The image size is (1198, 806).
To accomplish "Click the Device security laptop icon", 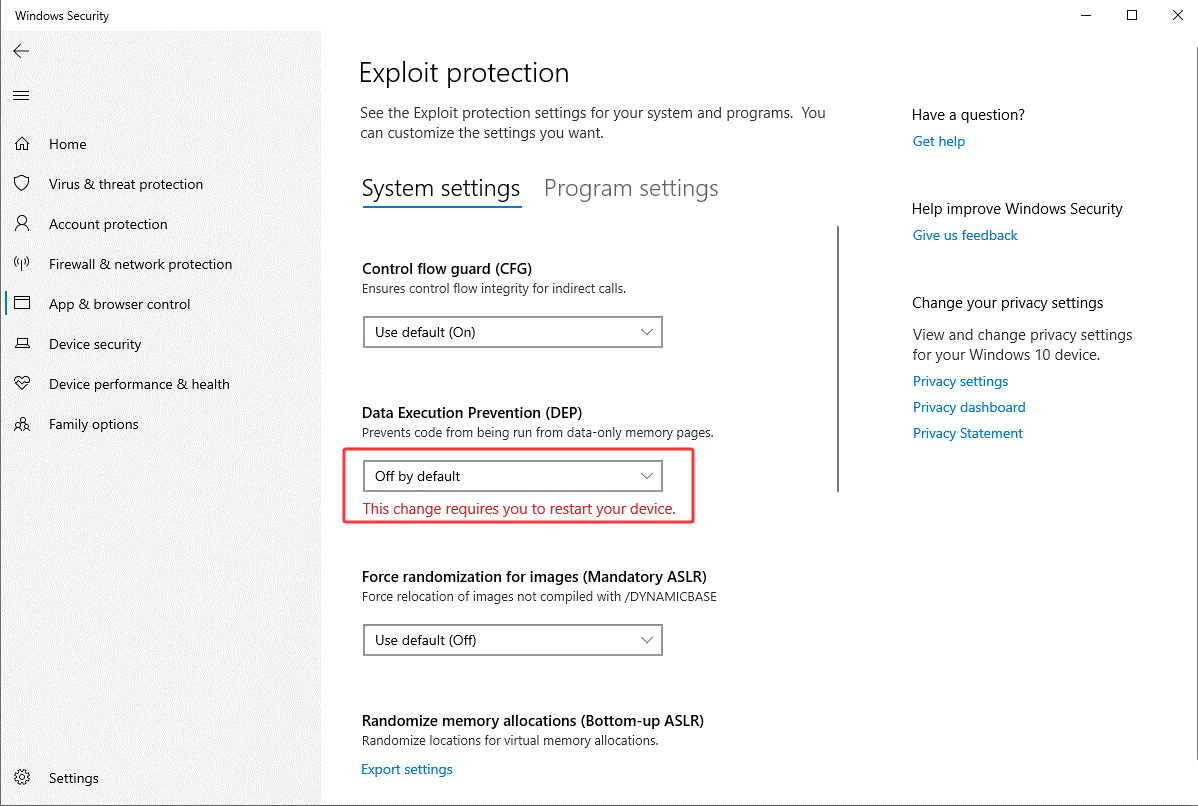I will (22, 344).
